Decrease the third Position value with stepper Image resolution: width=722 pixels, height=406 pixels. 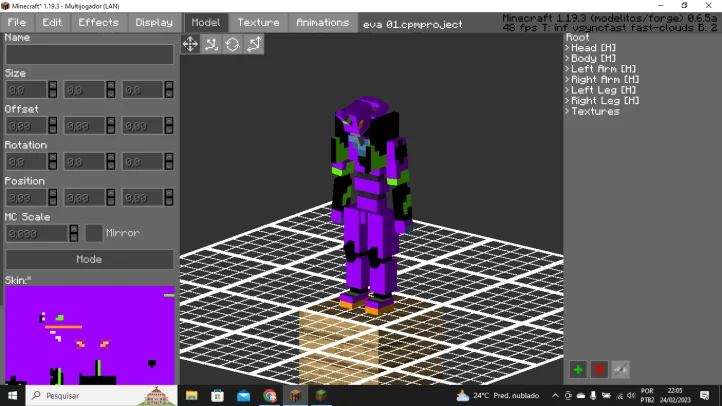(169, 202)
